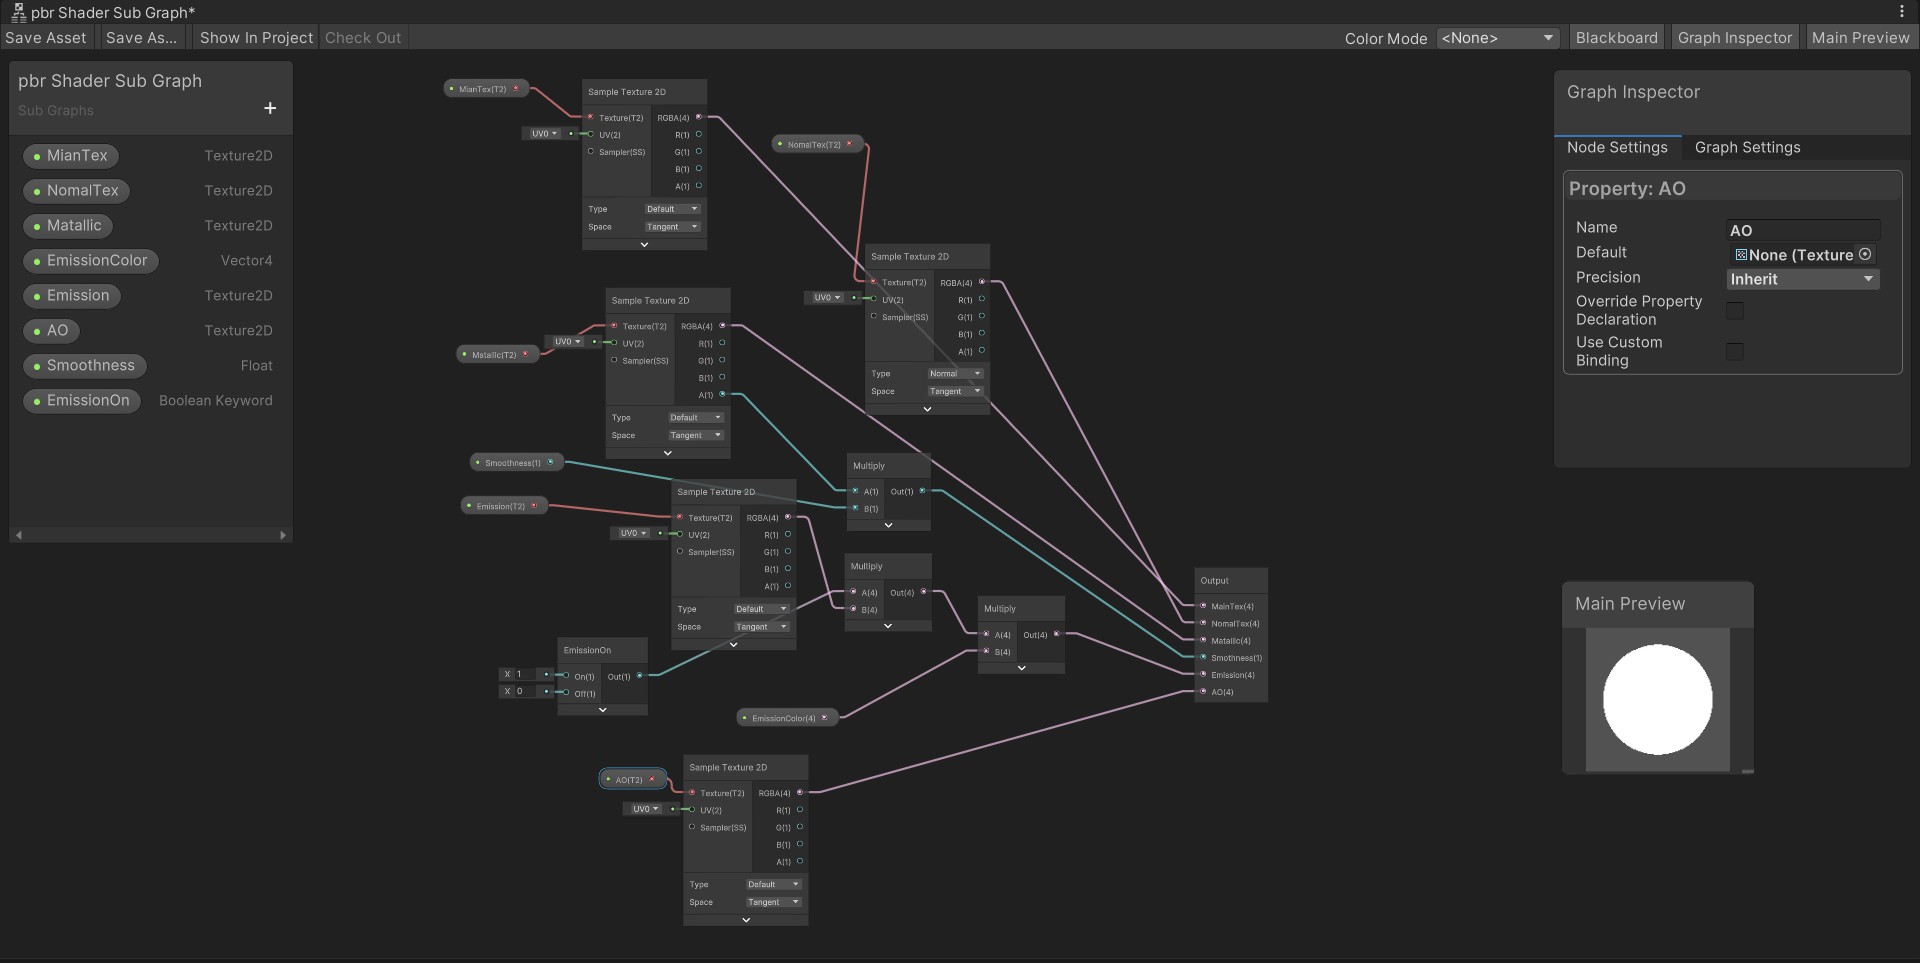Open the Precision Inherit dropdown

pos(1803,279)
